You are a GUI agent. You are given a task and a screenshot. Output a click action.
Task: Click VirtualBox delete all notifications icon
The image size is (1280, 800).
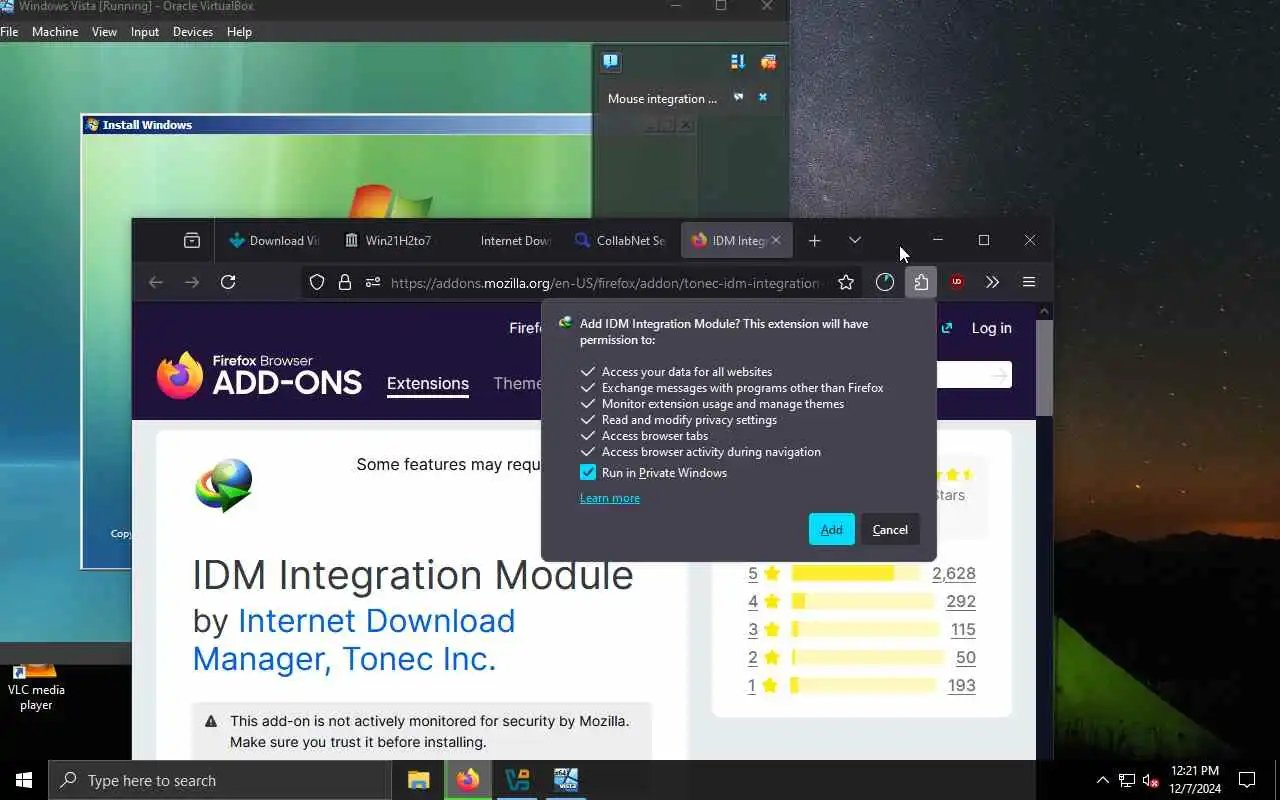click(x=768, y=62)
